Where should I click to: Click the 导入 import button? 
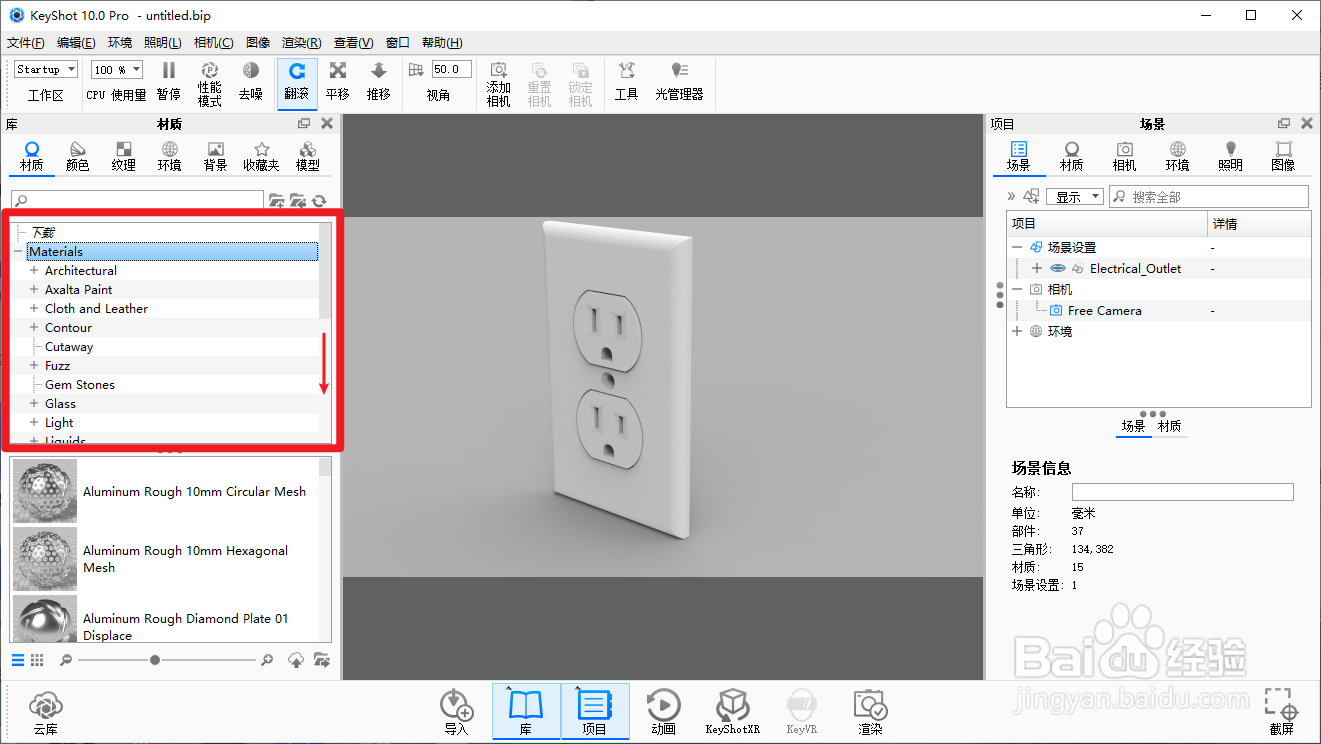click(x=456, y=712)
